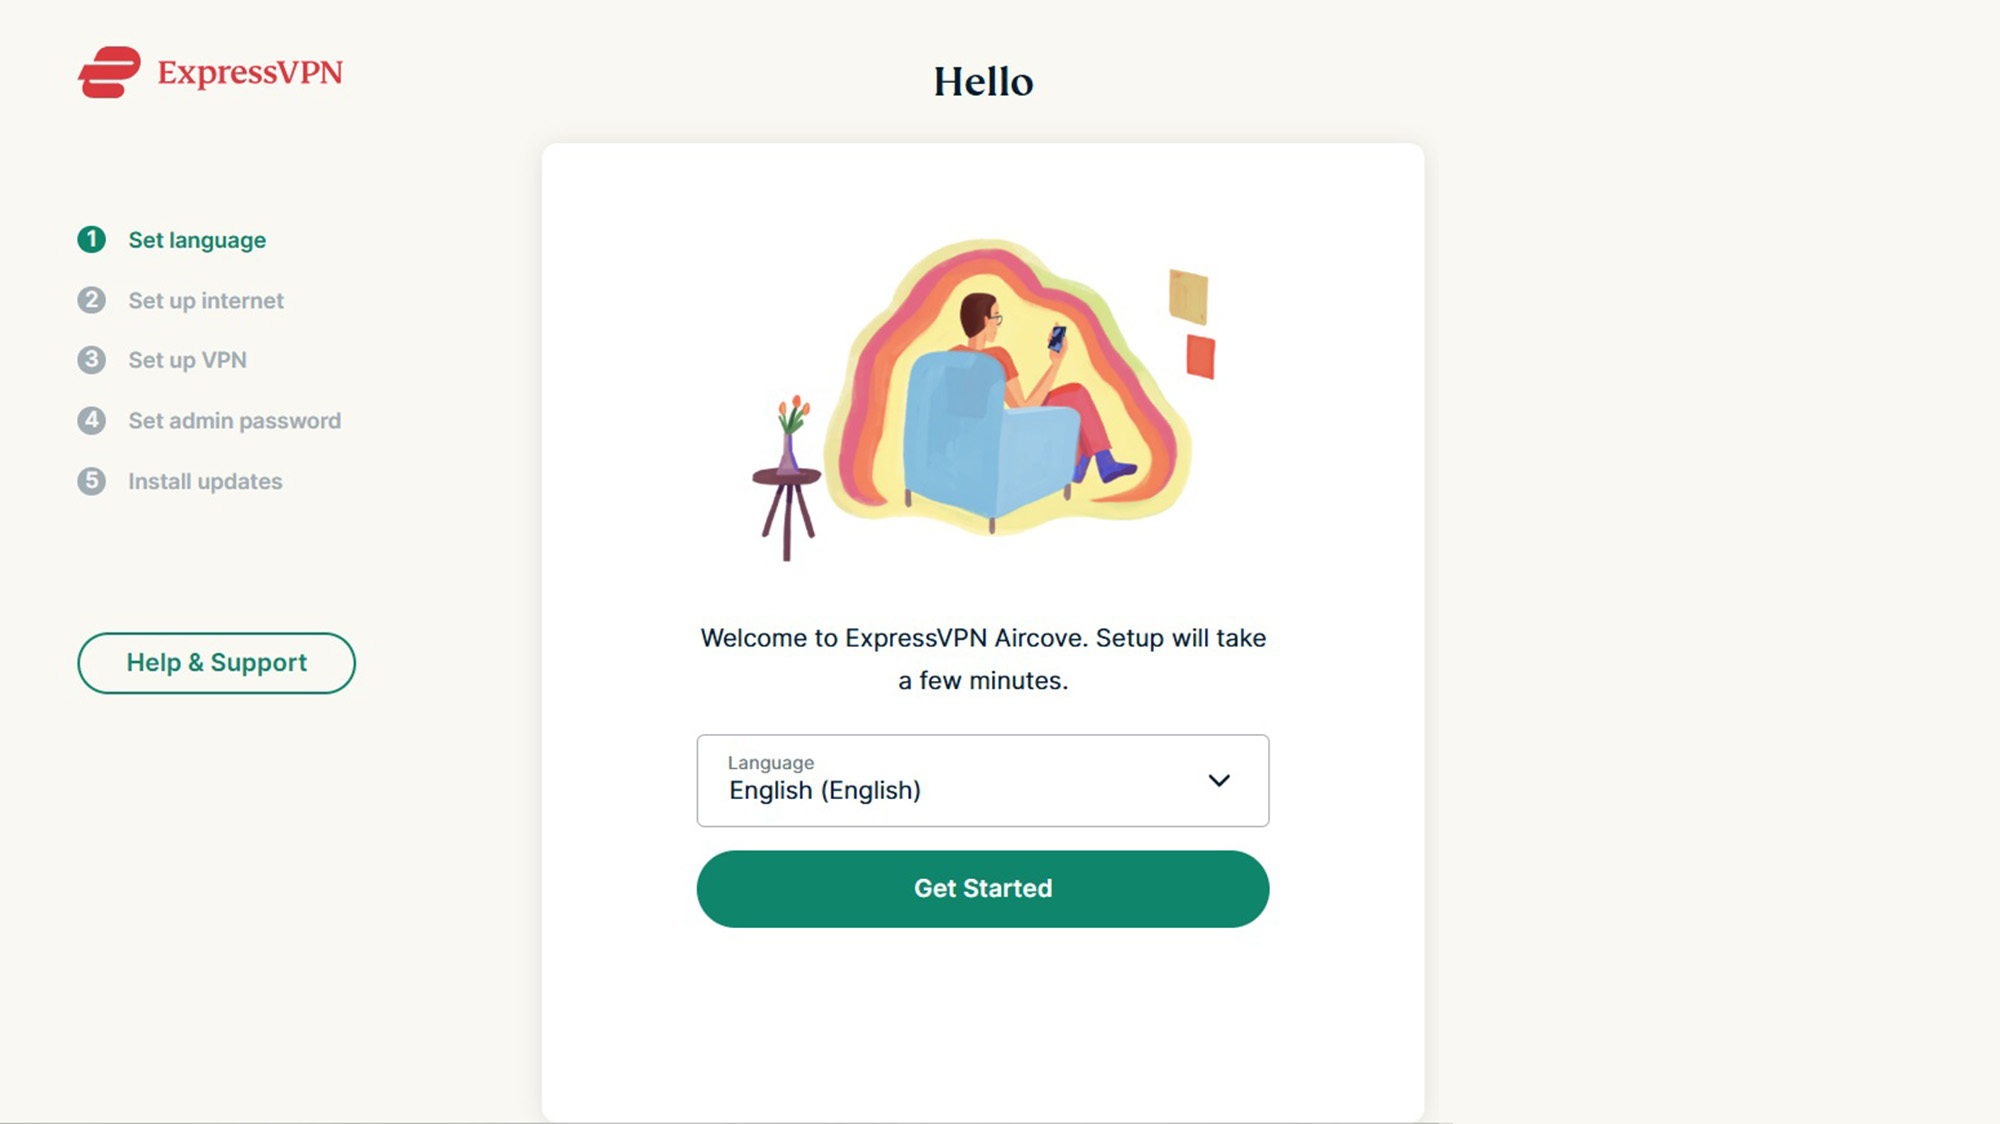The height and width of the screenshot is (1124, 2000).
Task: Click the step 4 number circle
Action: pyautogui.click(x=91, y=420)
